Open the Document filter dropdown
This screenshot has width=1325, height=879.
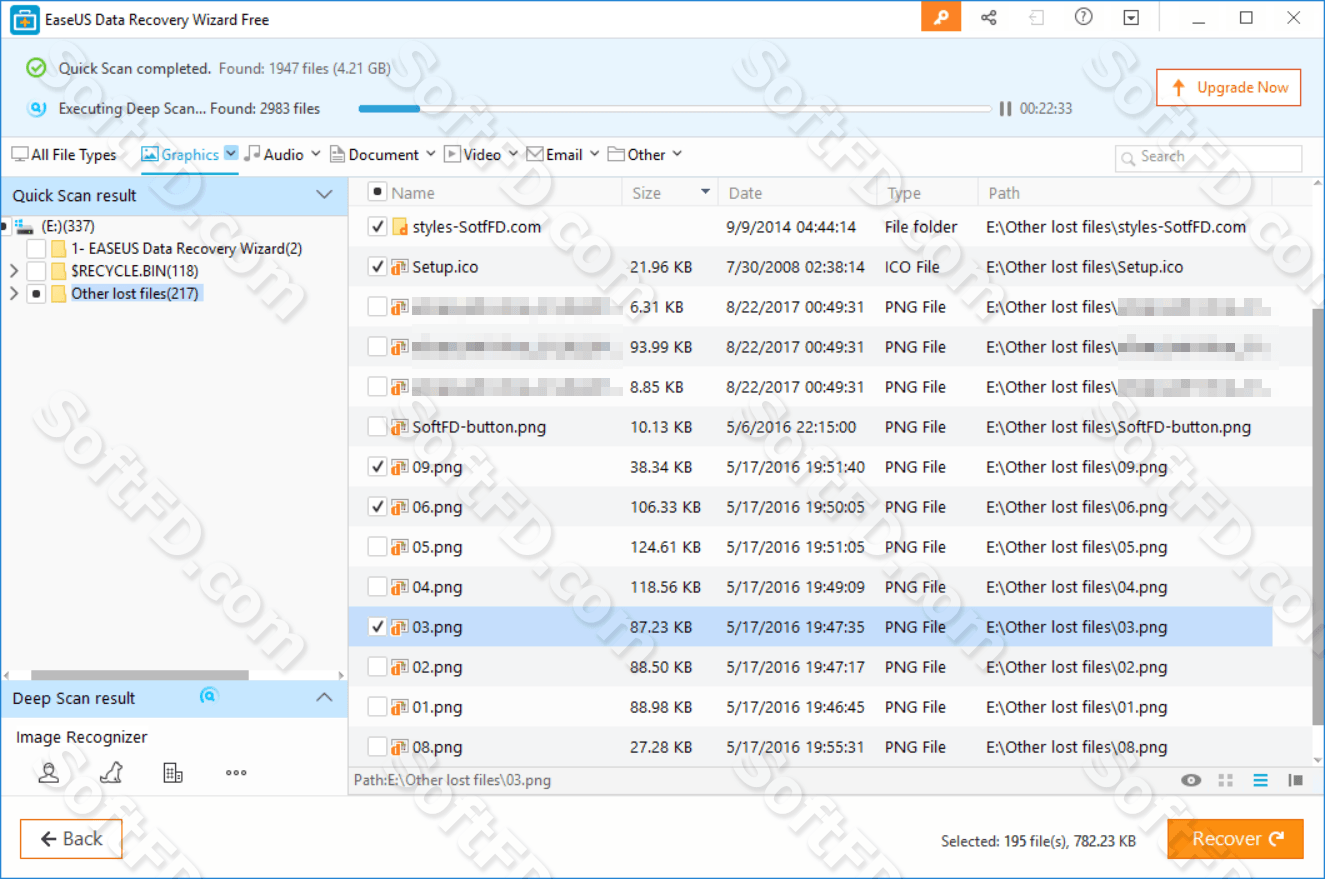(431, 154)
